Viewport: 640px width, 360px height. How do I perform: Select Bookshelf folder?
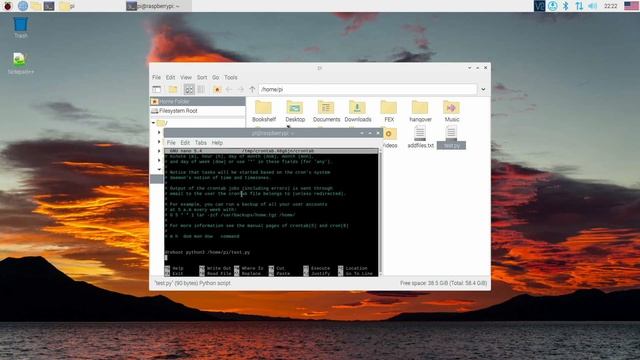pyautogui.click(x=264, y=111)
